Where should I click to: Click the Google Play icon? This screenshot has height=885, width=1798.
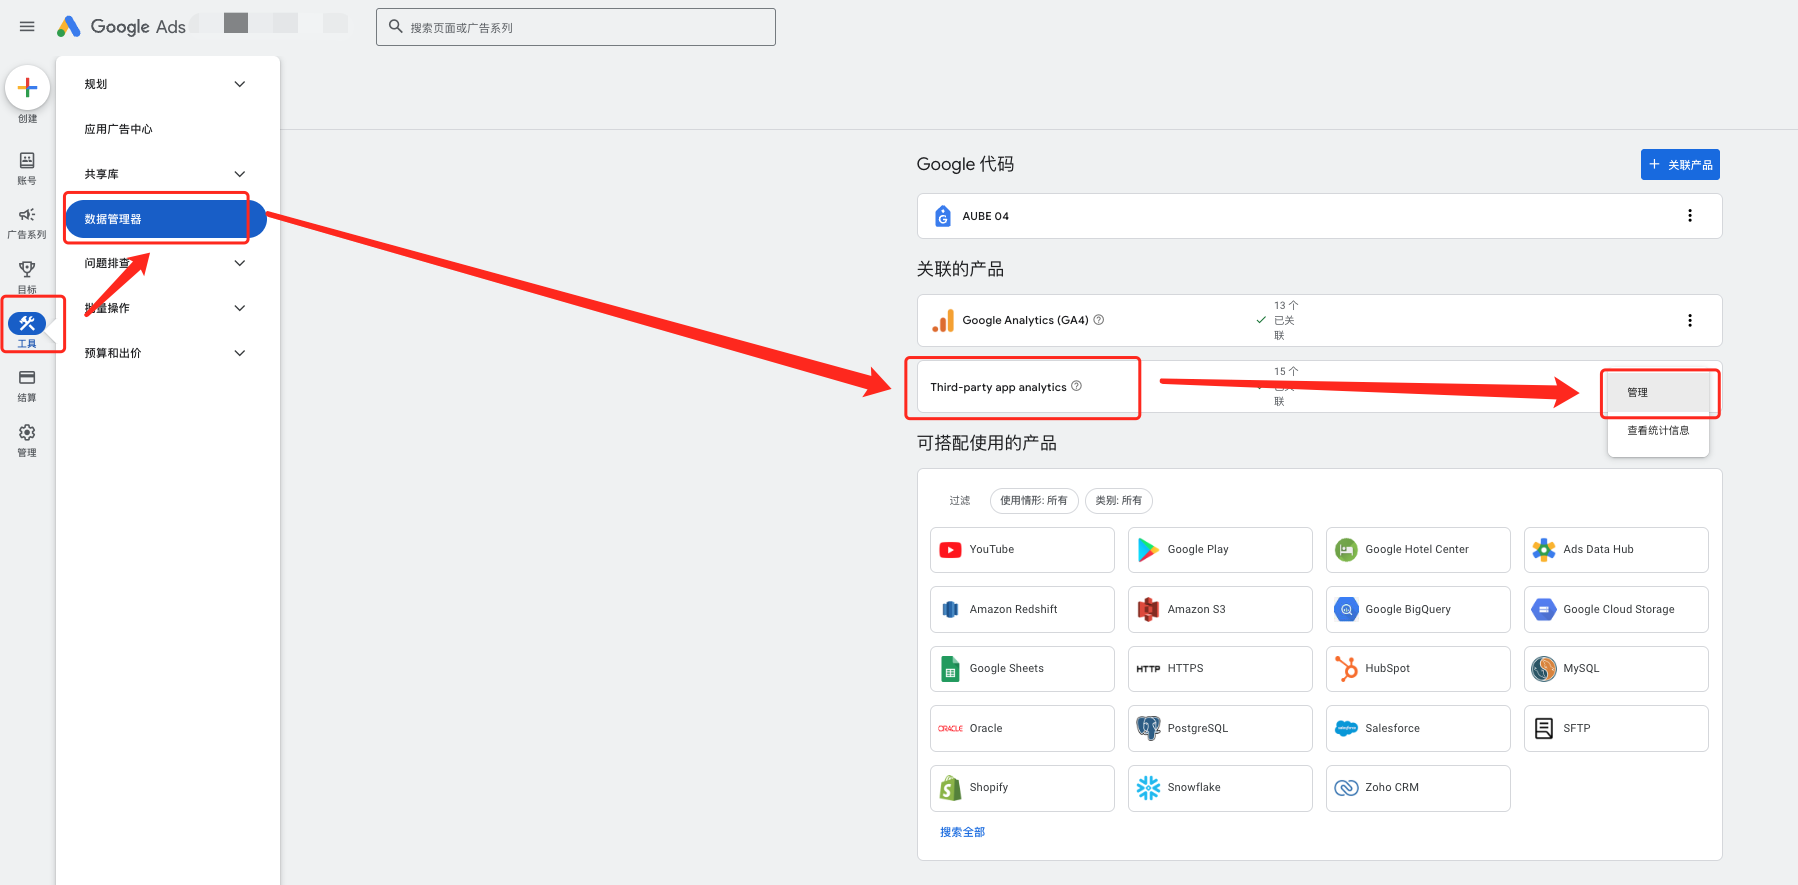pyautogui.click(x=1148, y=550)
